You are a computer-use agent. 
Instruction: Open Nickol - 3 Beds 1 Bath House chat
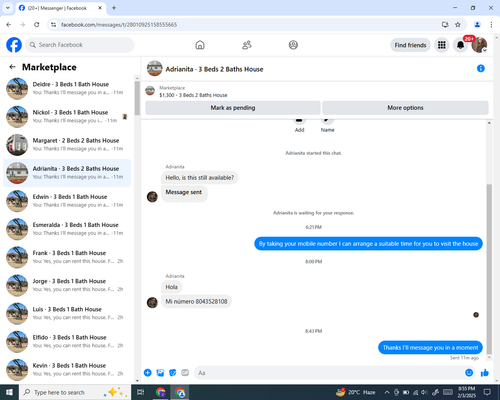pos(67,117)
